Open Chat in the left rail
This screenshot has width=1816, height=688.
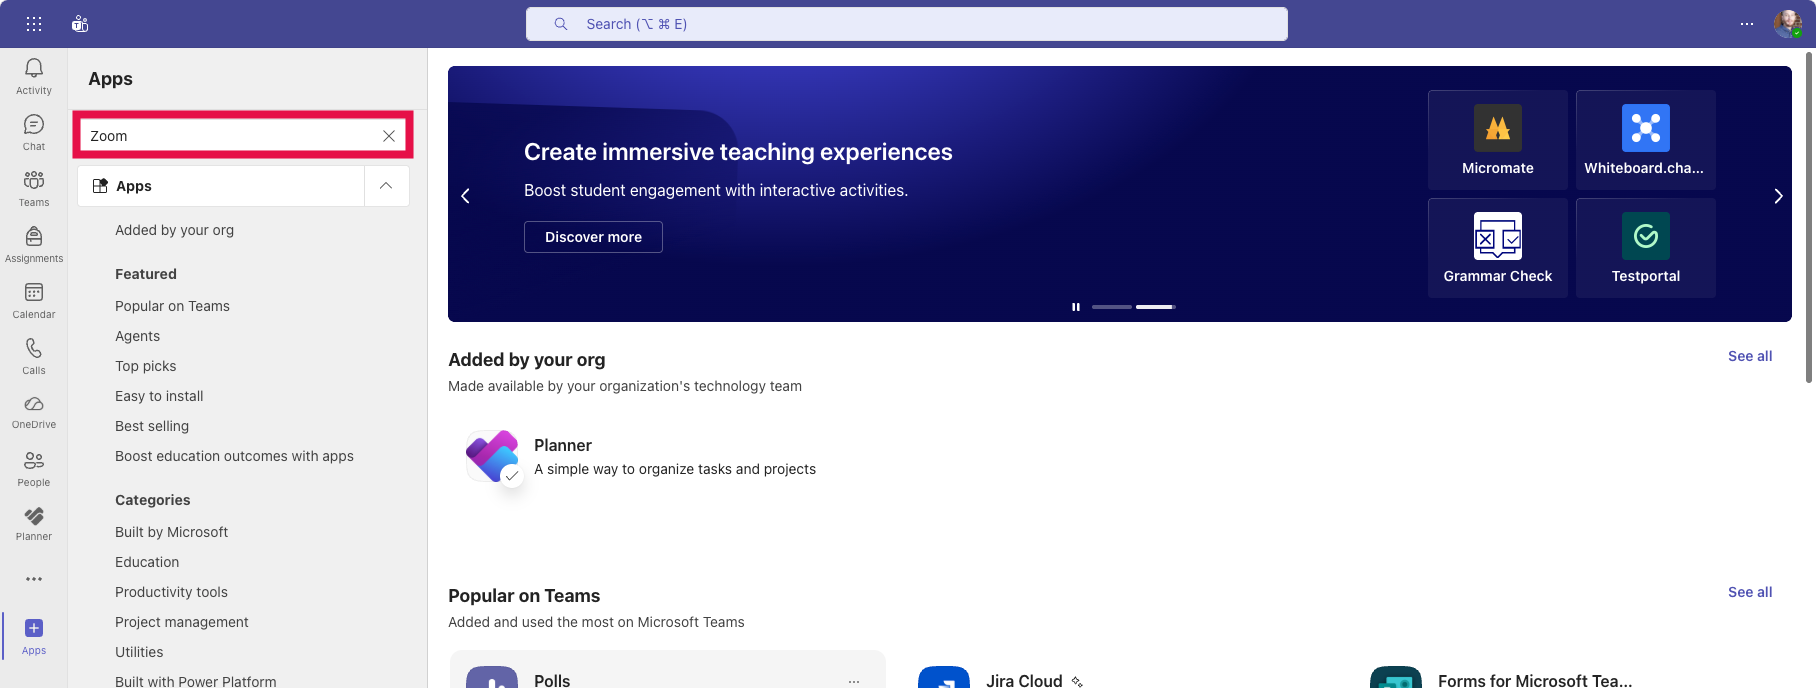[34, 132]
